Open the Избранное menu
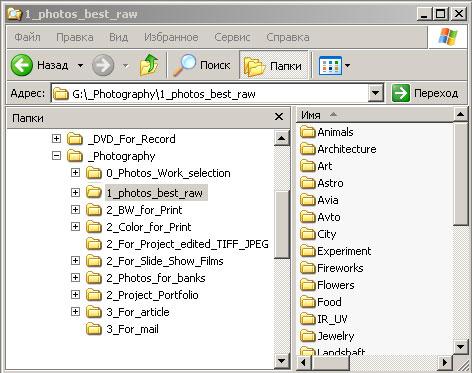 point(171,37)
